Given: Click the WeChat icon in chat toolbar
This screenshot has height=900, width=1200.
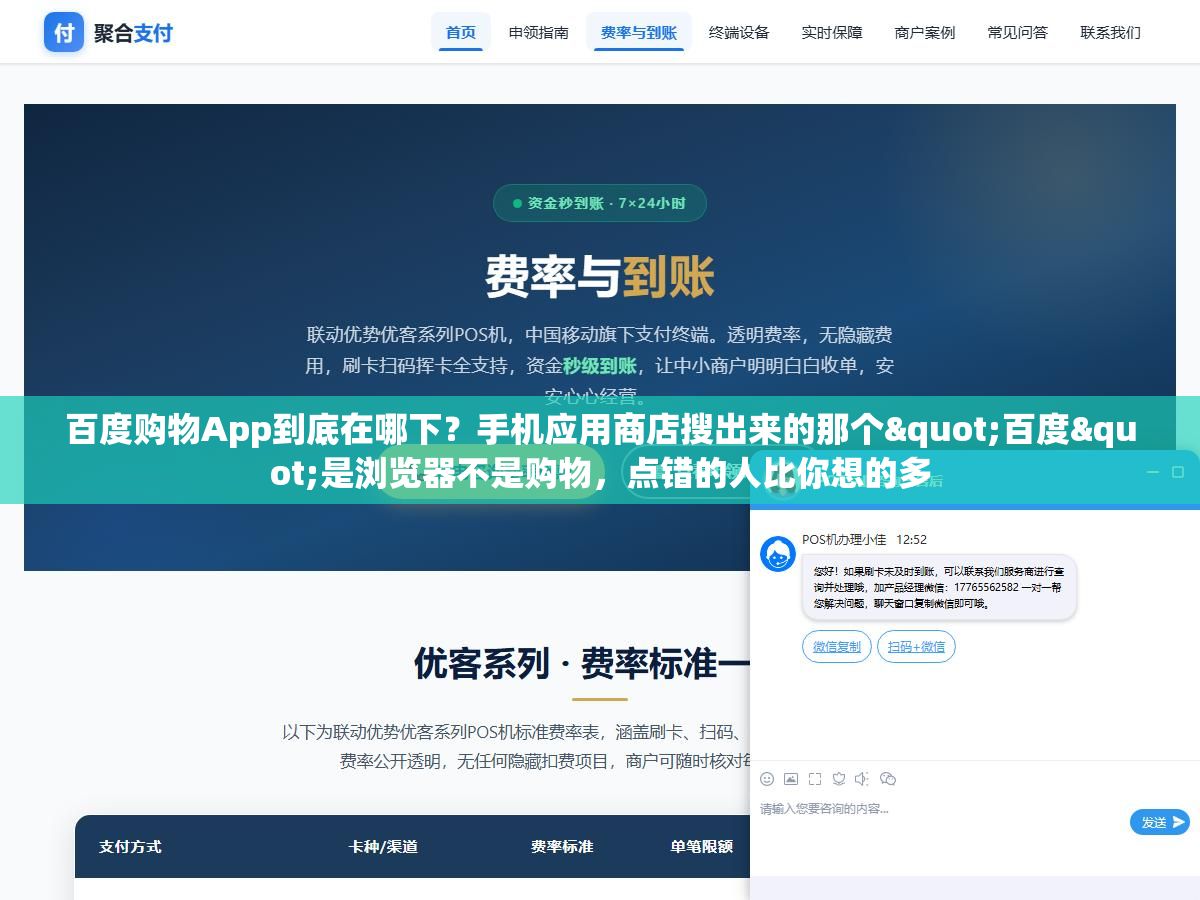Looking at the screenshot, I should pyautogui.click(x=888, y=779).
